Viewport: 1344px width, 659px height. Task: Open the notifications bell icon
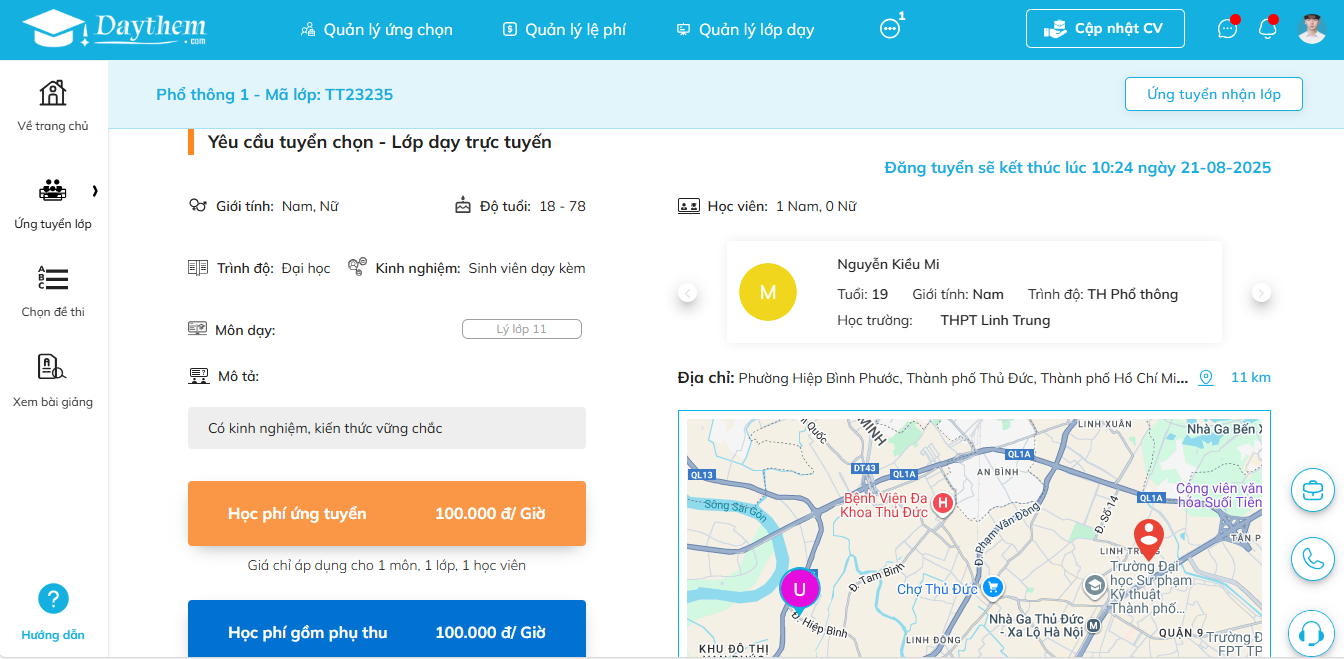pos(1267,29)
